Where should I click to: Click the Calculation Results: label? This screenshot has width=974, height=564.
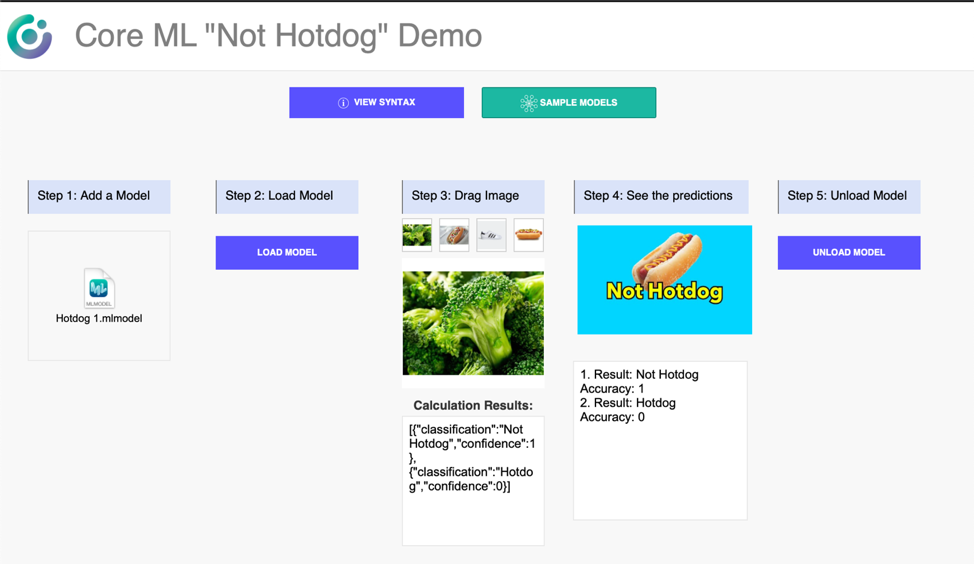pos(473,406)
